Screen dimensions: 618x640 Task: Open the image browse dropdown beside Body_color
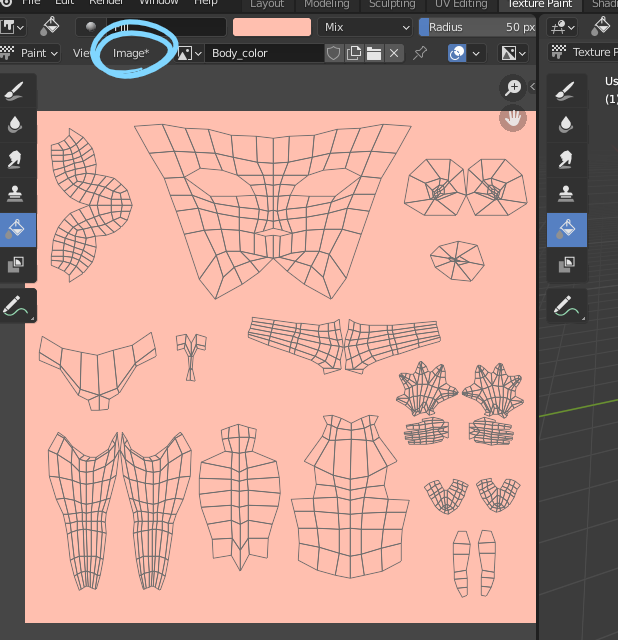click(189, 53)
